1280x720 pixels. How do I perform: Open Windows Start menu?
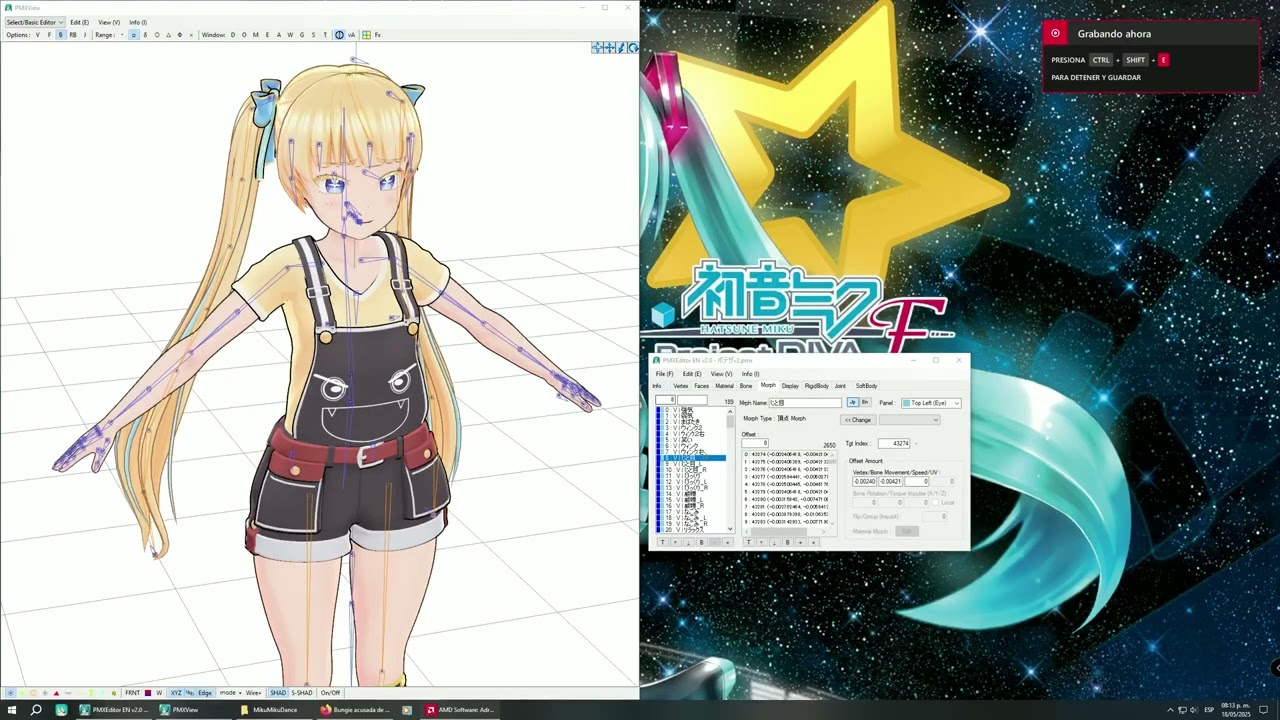10,710
